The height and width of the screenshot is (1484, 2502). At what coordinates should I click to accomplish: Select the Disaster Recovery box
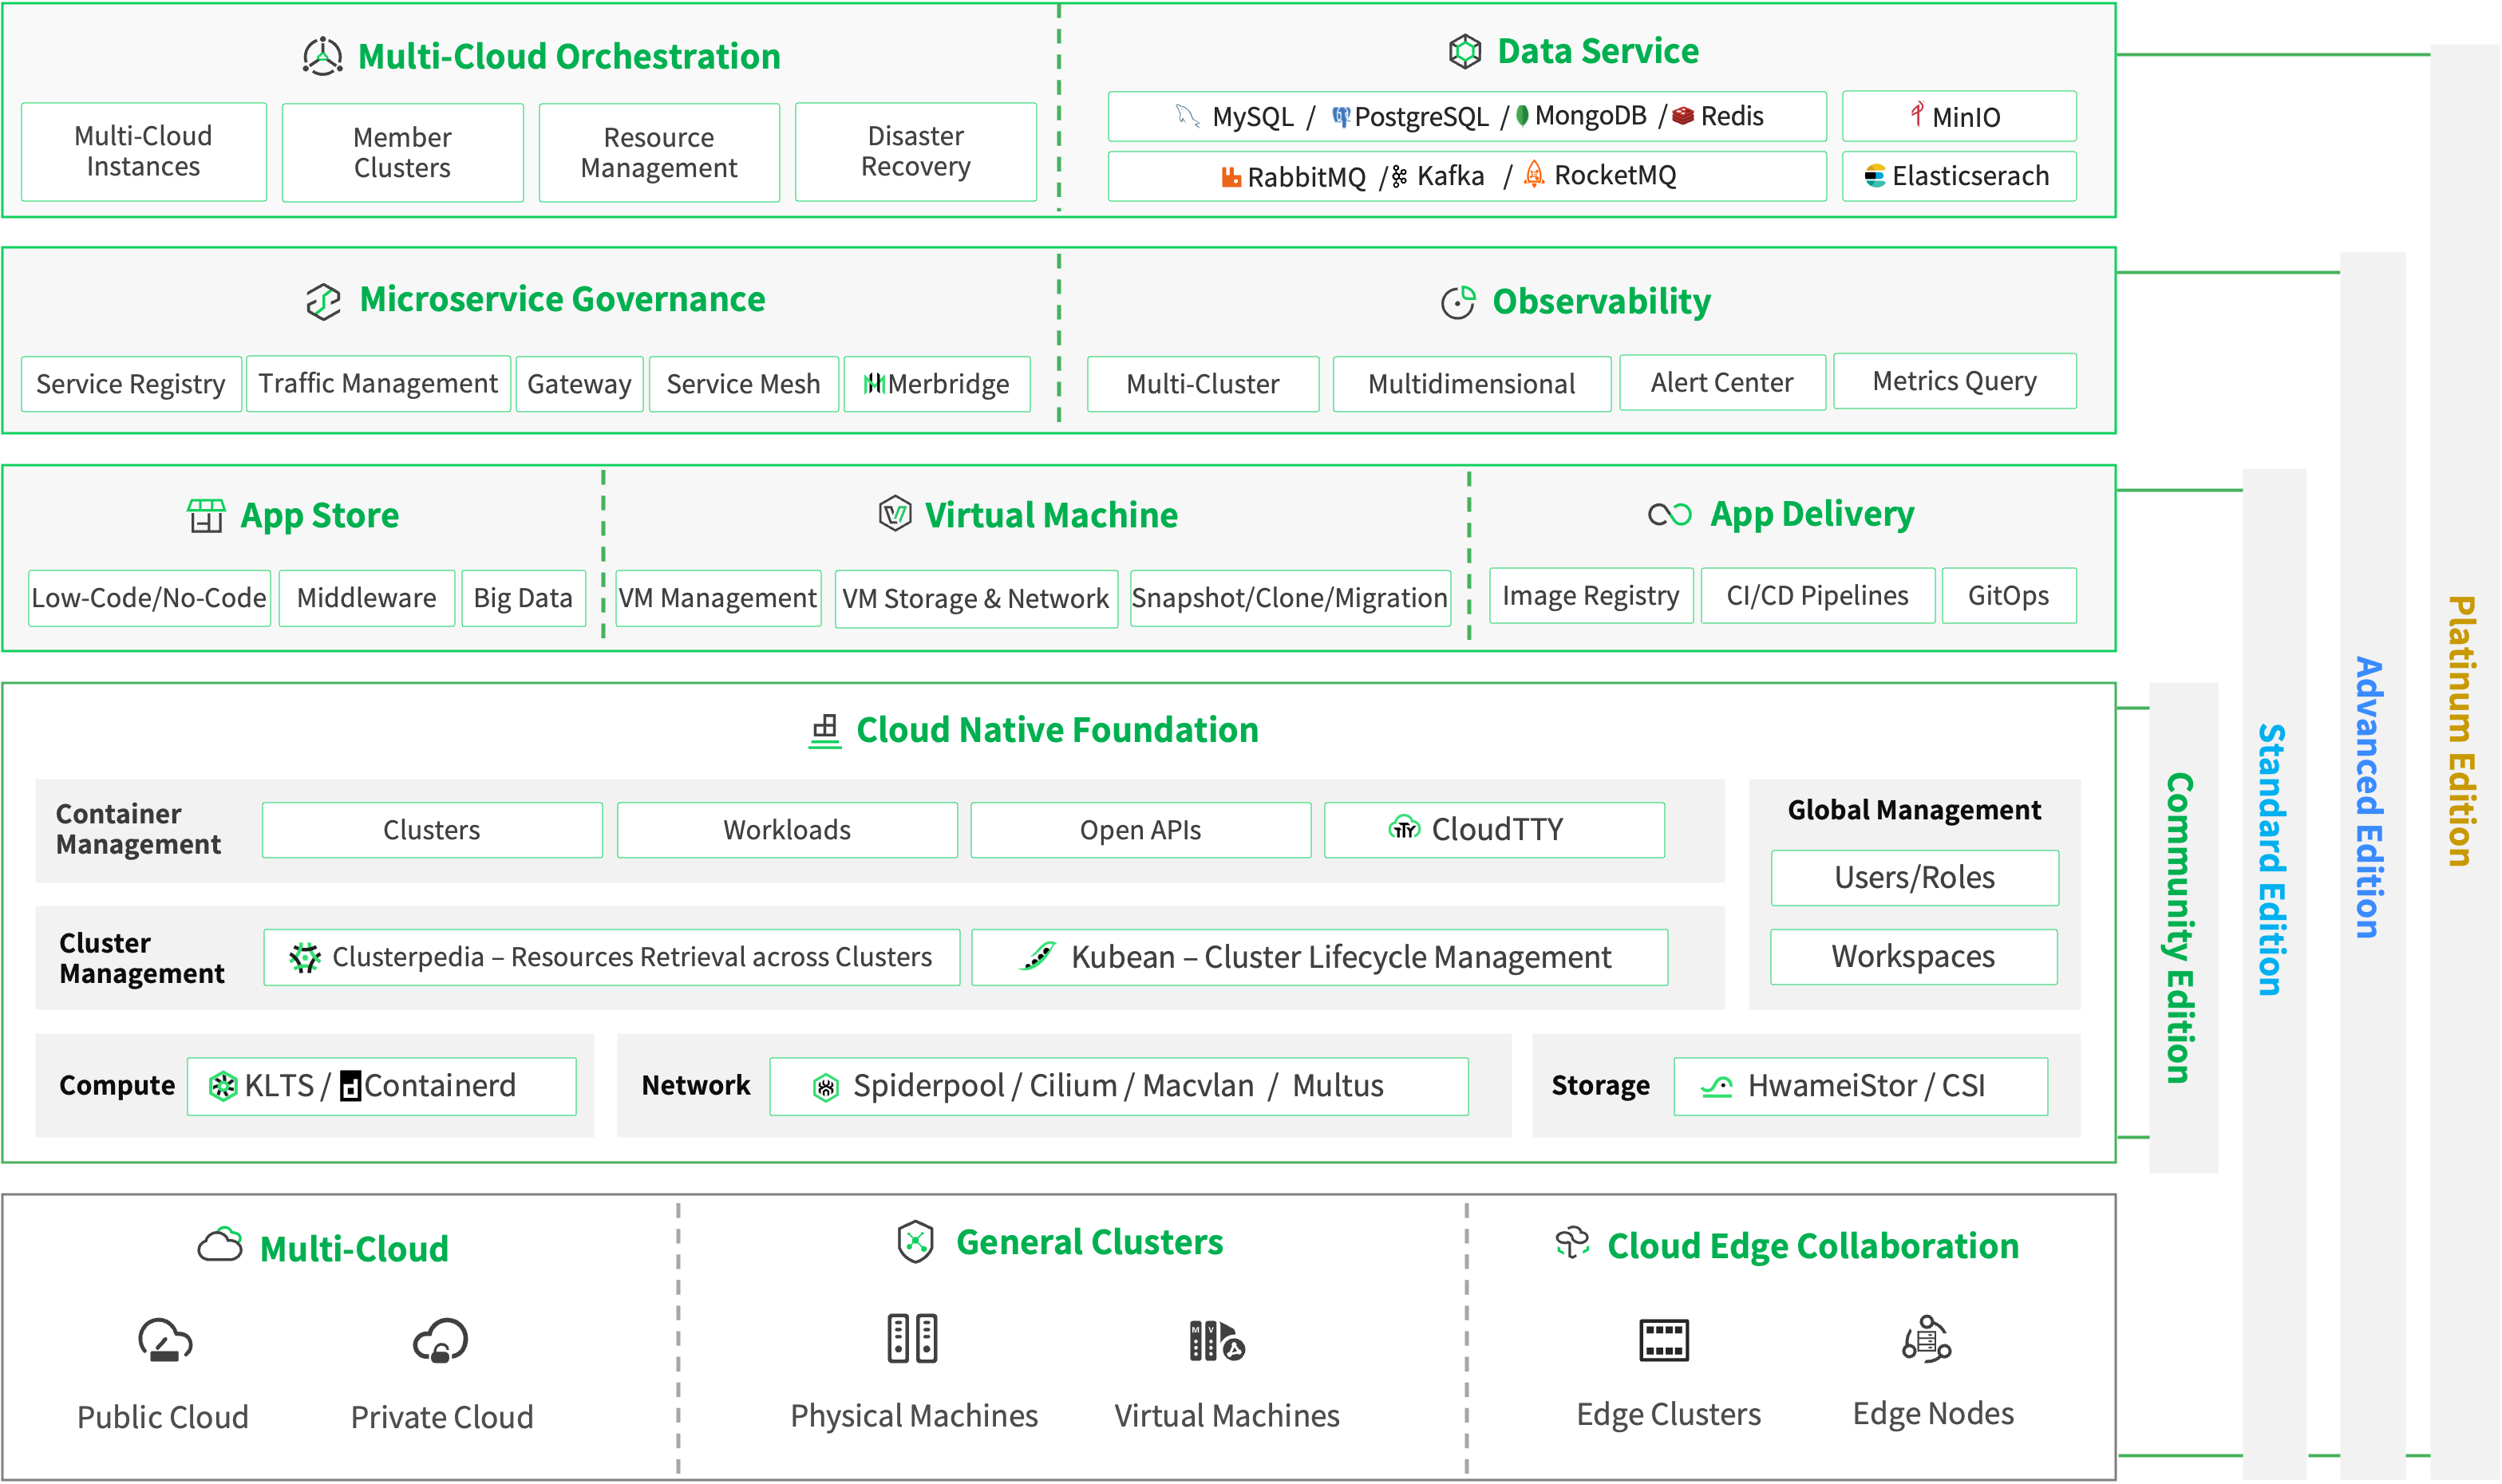(915, 152)
